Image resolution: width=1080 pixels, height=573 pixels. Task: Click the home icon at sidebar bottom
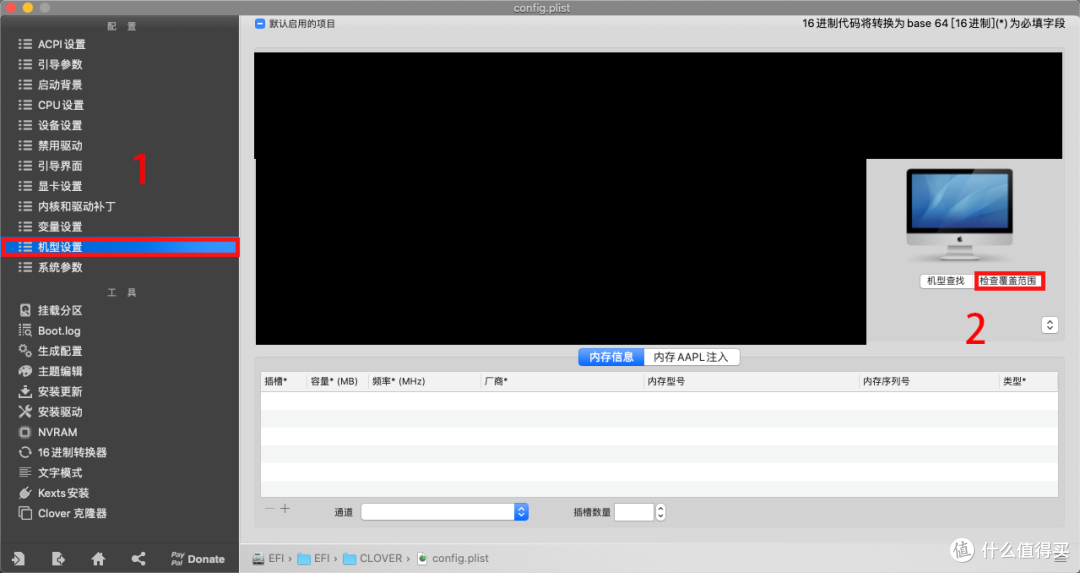click(98, 559)
